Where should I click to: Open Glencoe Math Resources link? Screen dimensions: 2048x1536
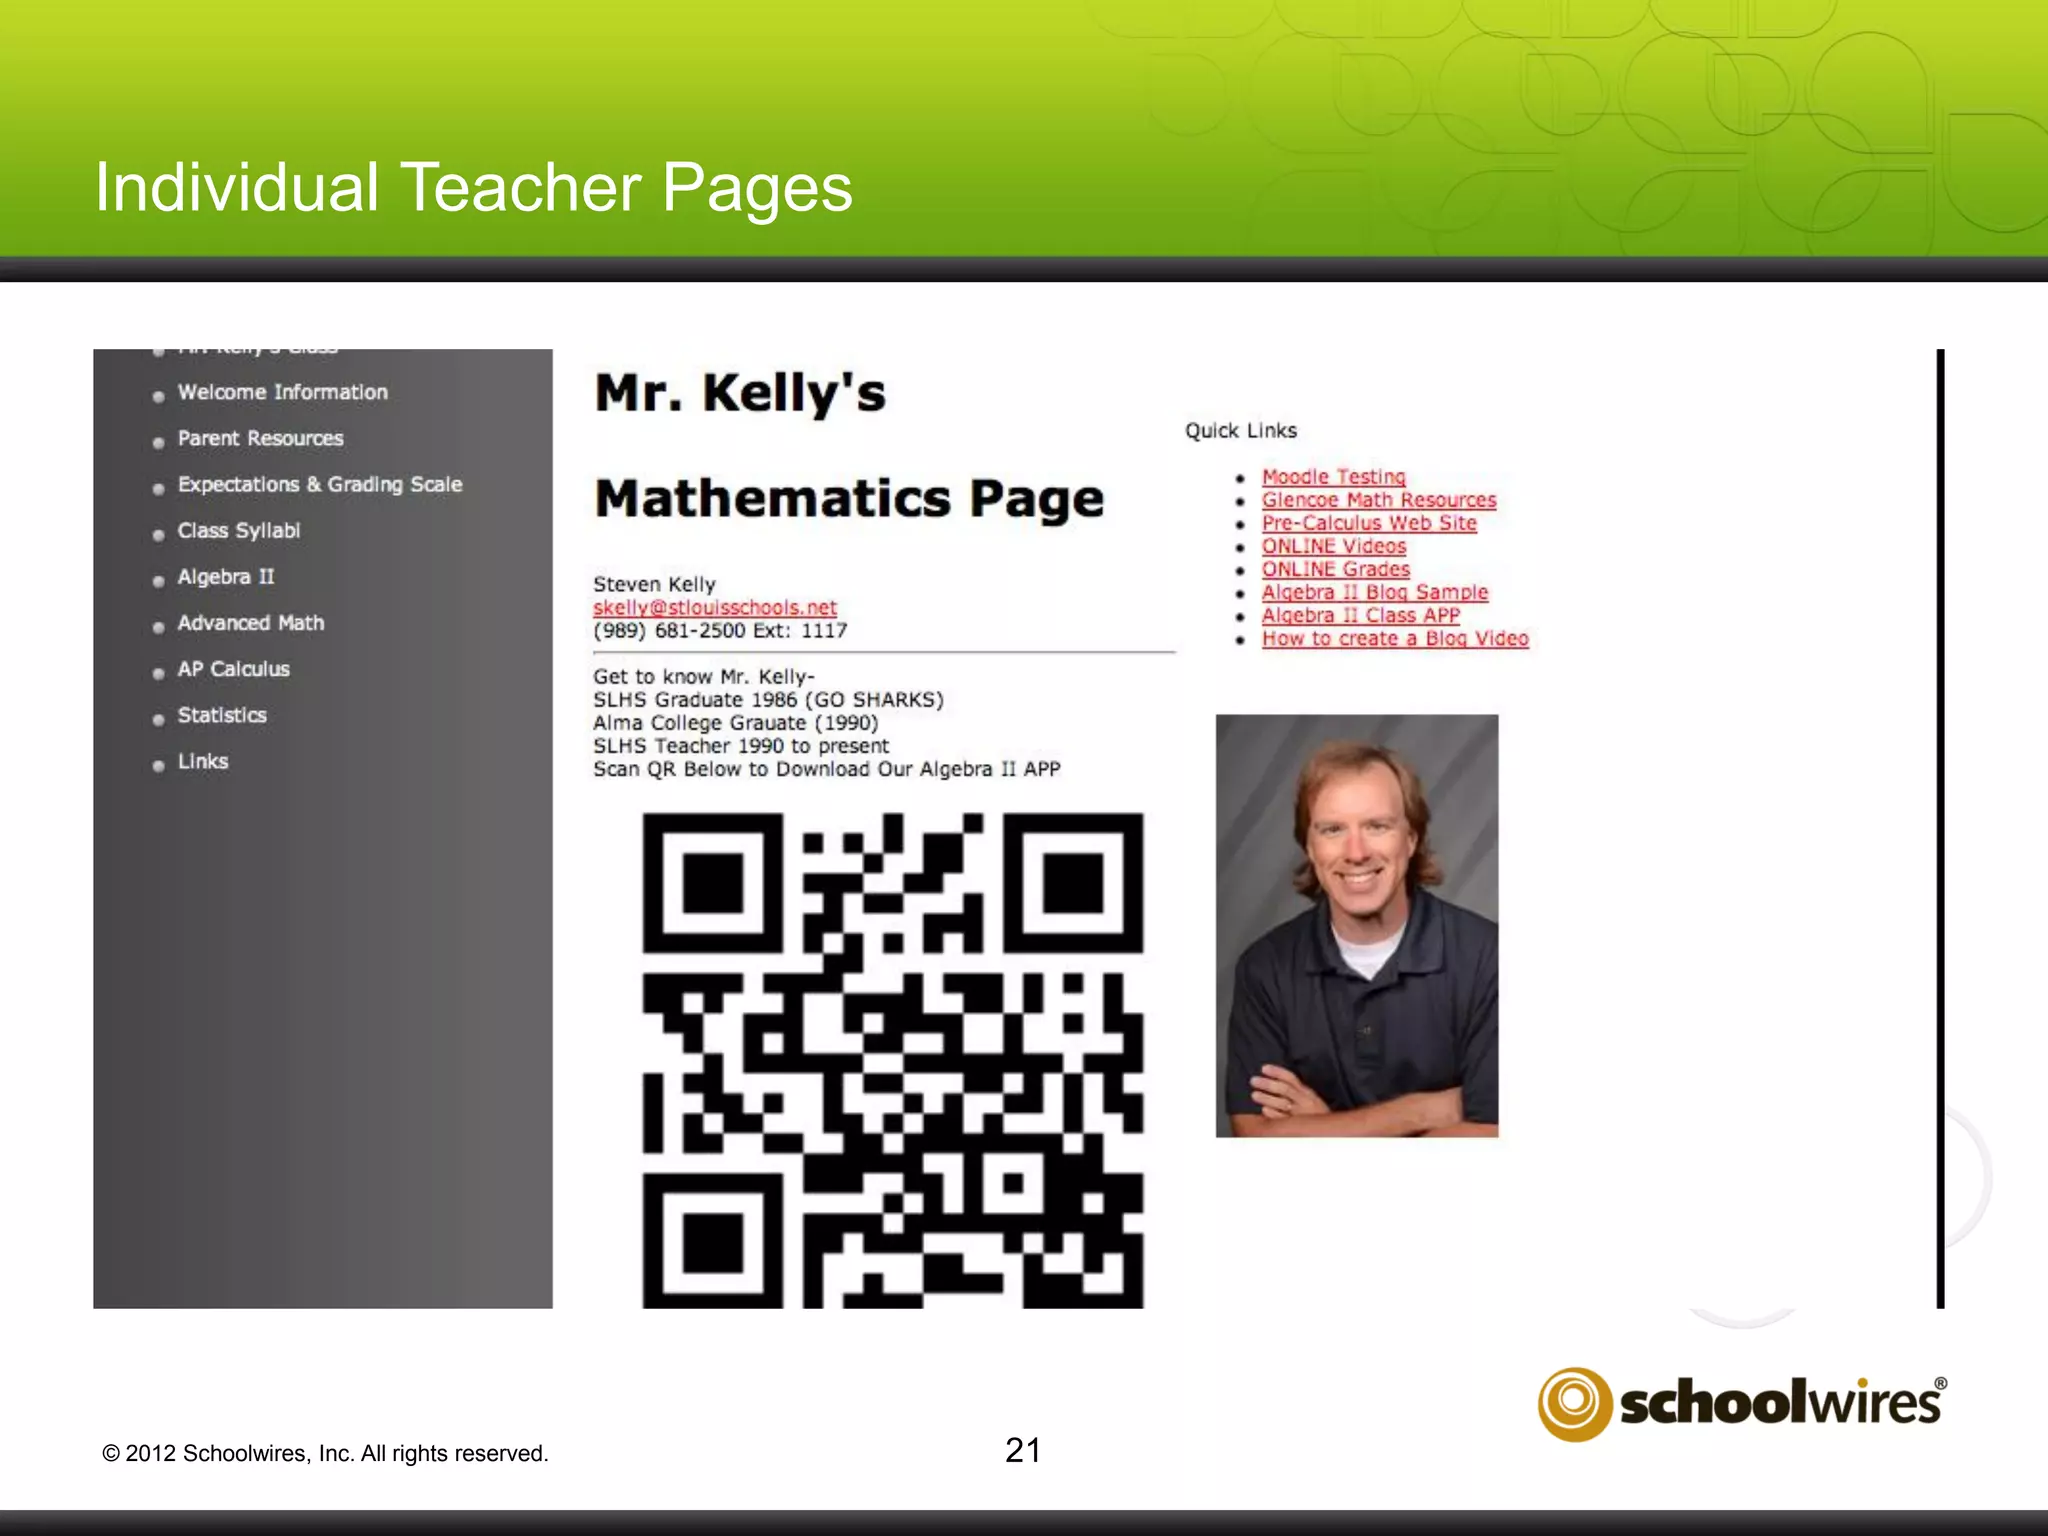[x=1379, y=500]
